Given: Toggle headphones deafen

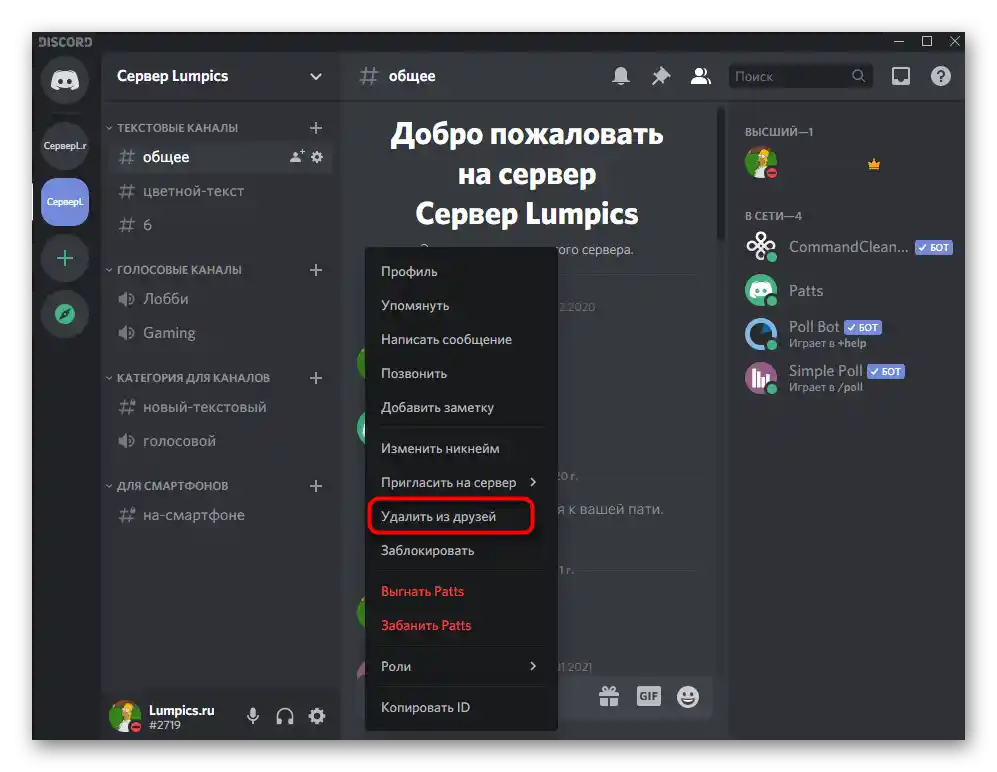Looking at the screenshot, I should 285,716.
